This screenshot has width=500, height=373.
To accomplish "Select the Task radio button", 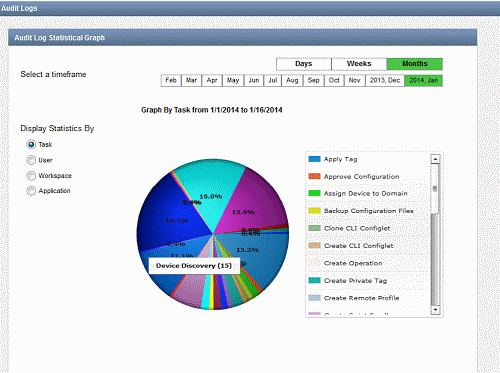I will pyautogui.click(x=31, y=145).
